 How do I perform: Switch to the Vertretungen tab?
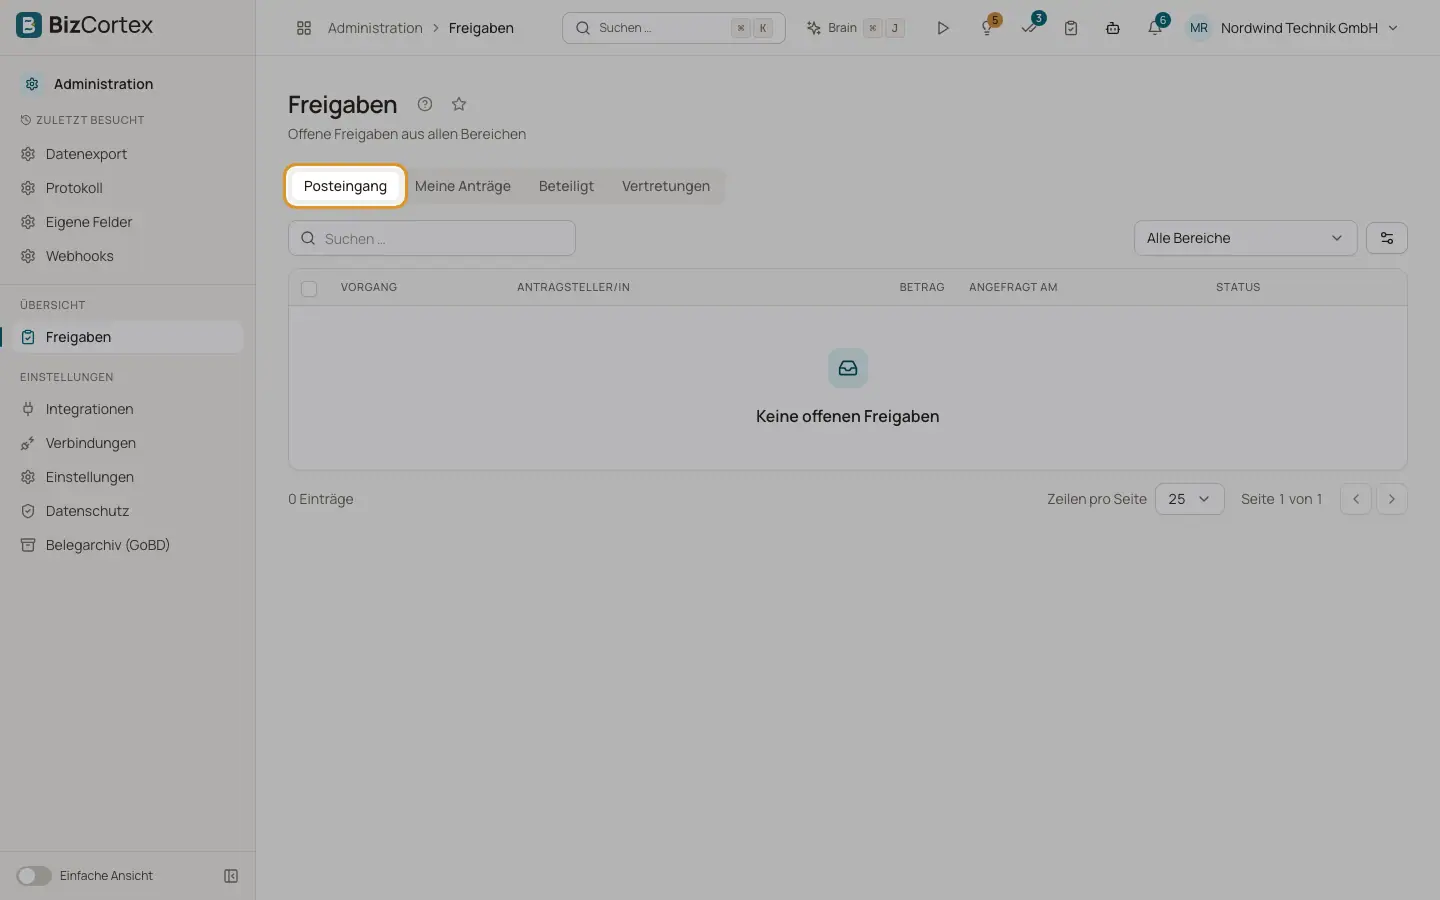coord(666,186)
